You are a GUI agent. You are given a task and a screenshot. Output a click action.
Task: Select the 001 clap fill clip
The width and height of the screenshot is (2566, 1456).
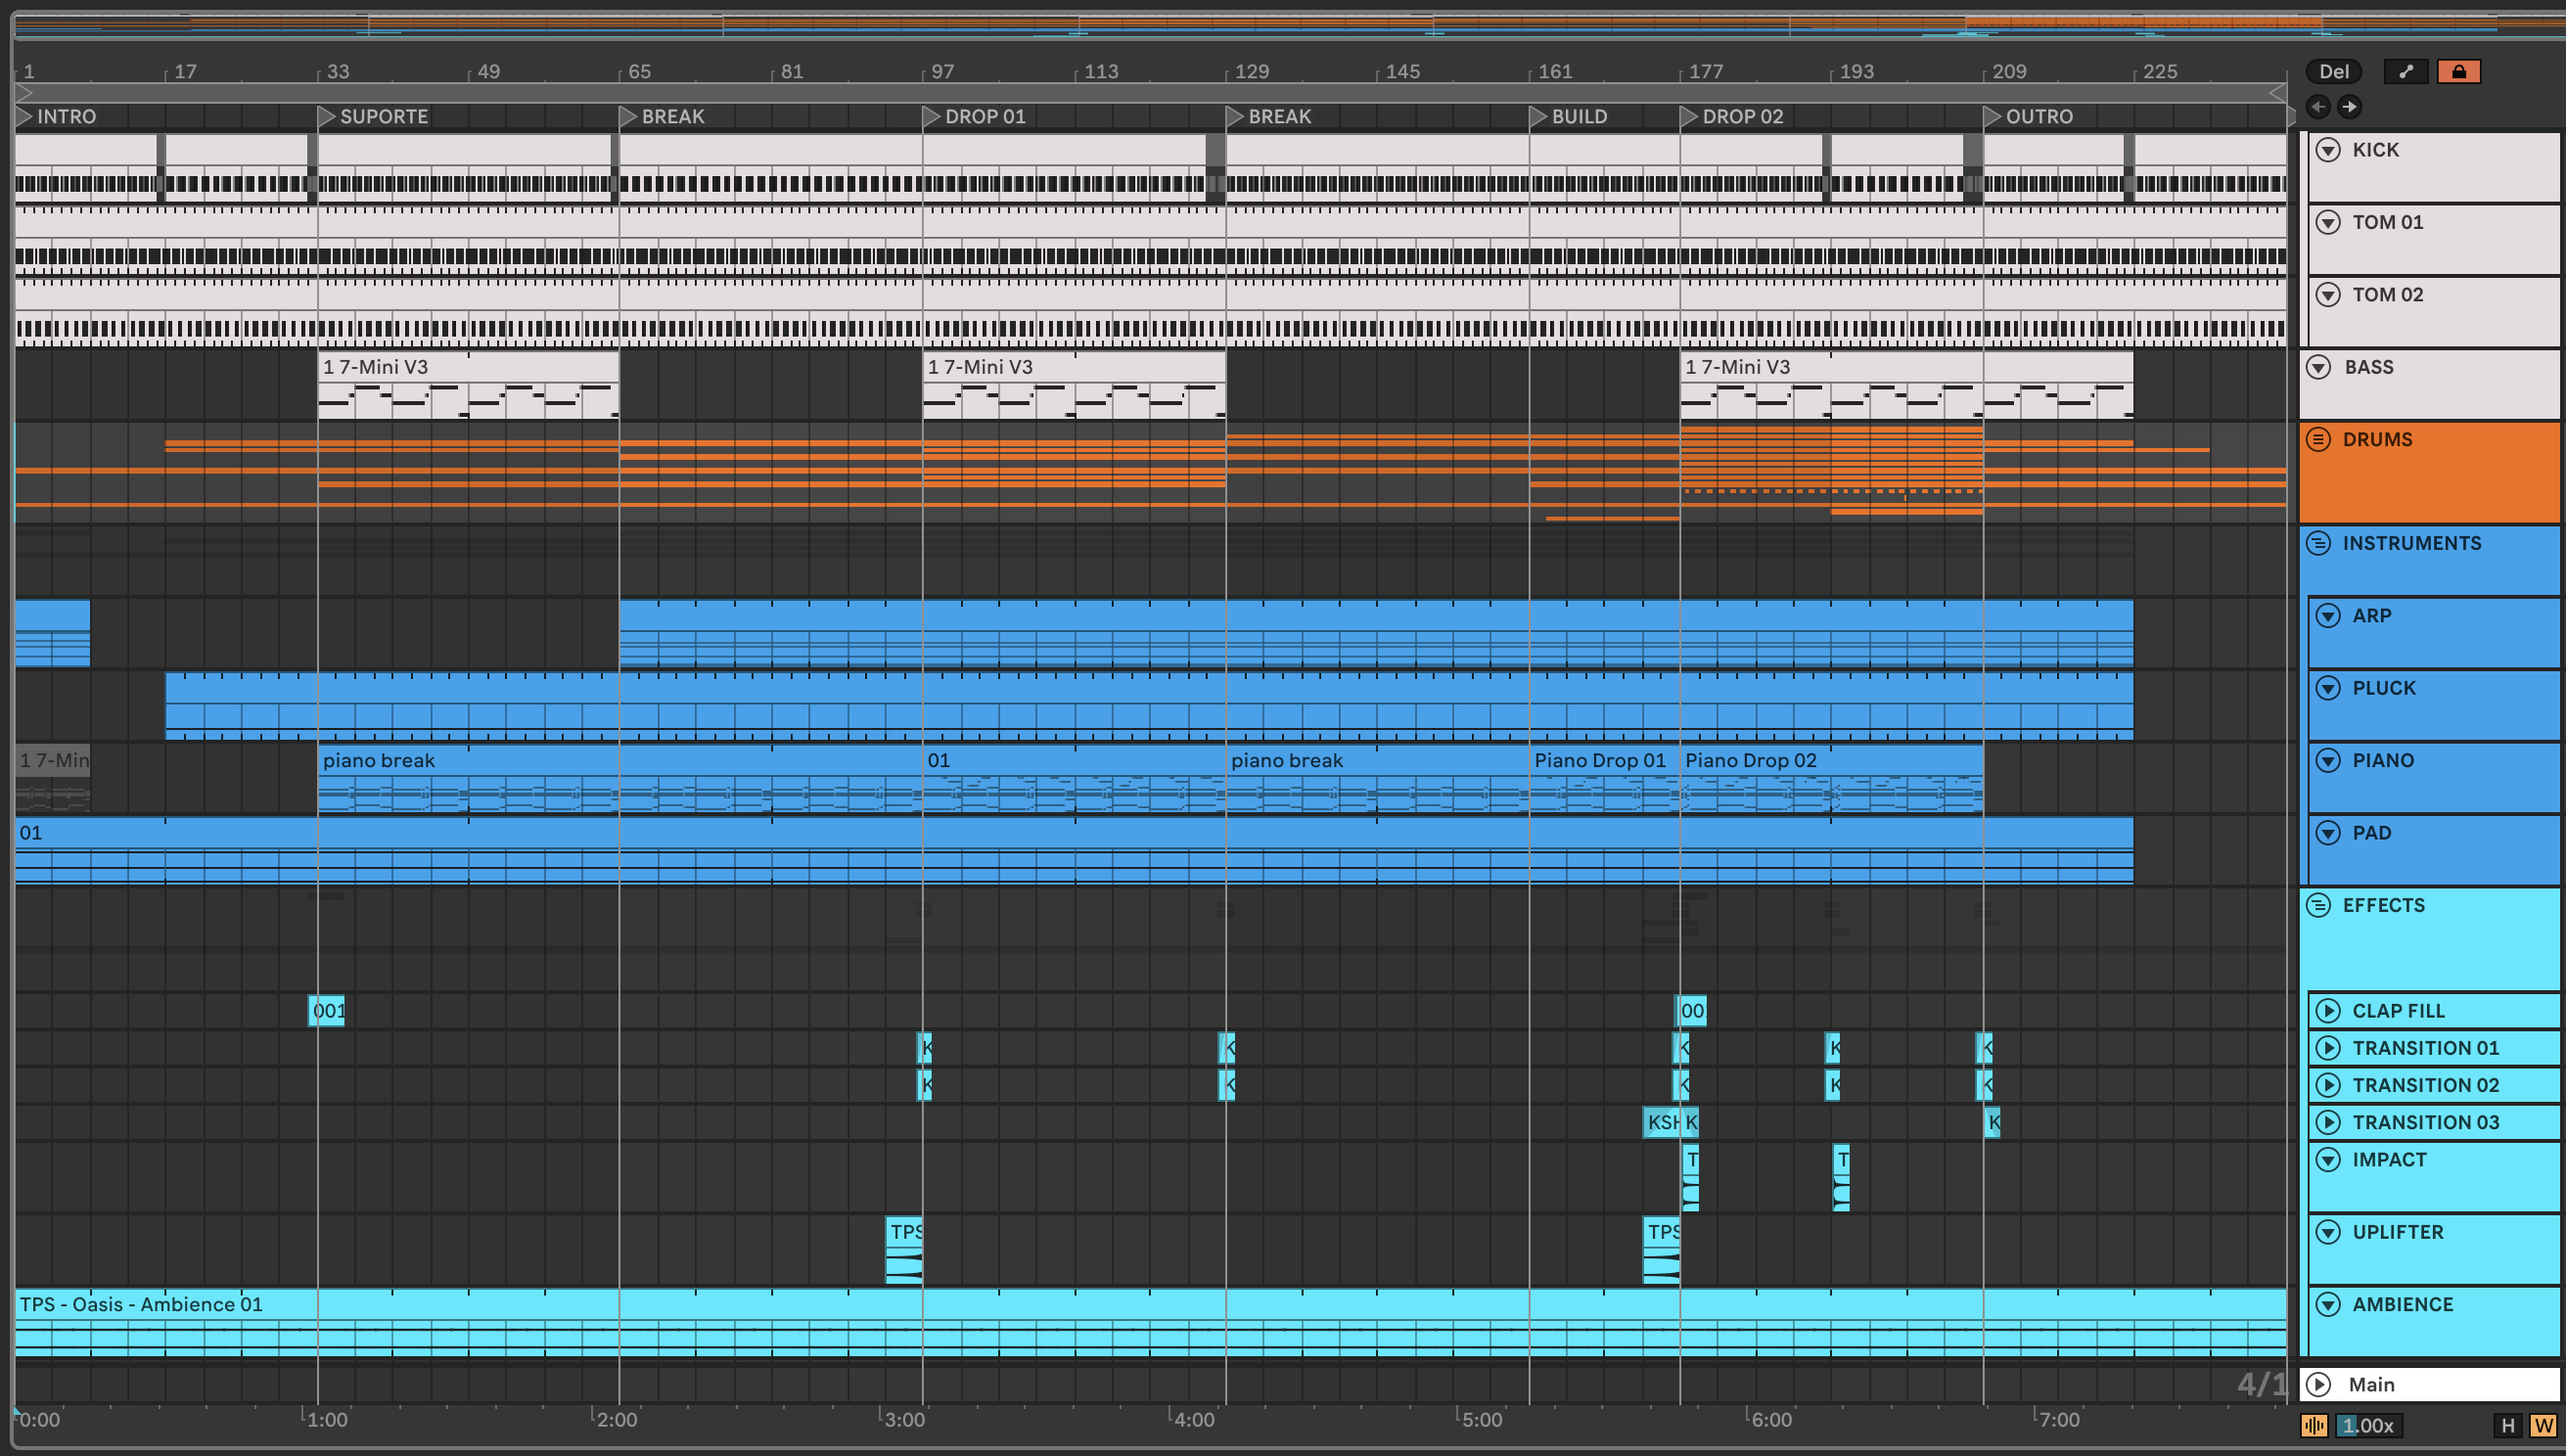(328, 1010)
